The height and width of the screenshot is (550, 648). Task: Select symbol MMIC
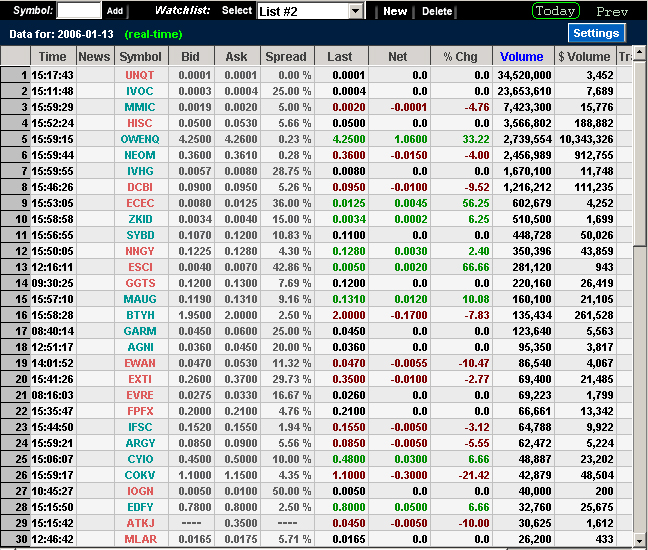(x=140, y=107)
